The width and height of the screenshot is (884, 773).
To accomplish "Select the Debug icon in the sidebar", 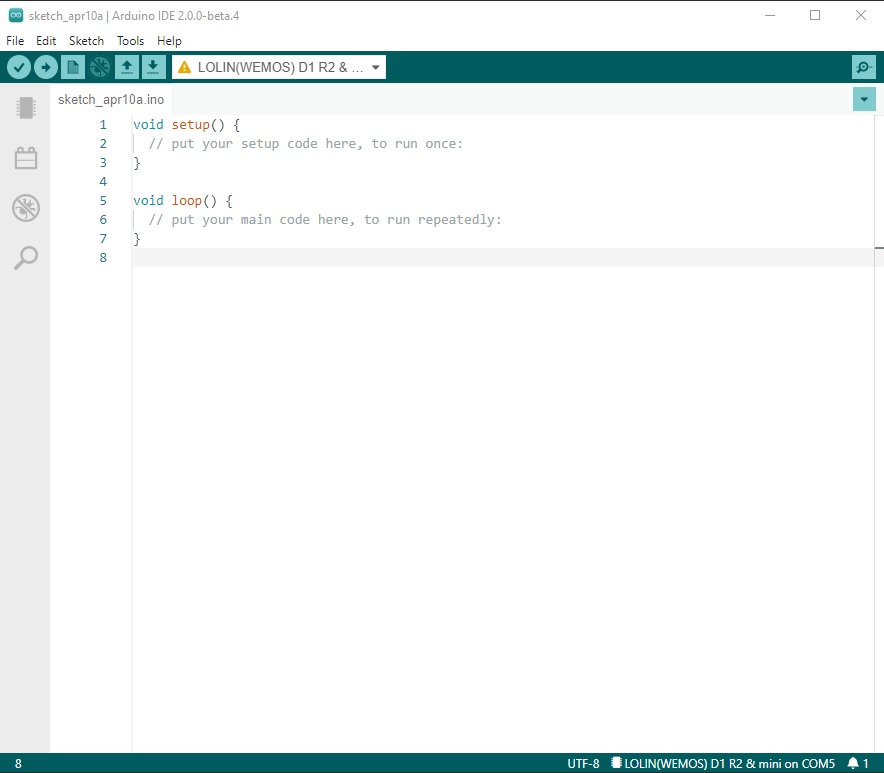I will (25, 208).
